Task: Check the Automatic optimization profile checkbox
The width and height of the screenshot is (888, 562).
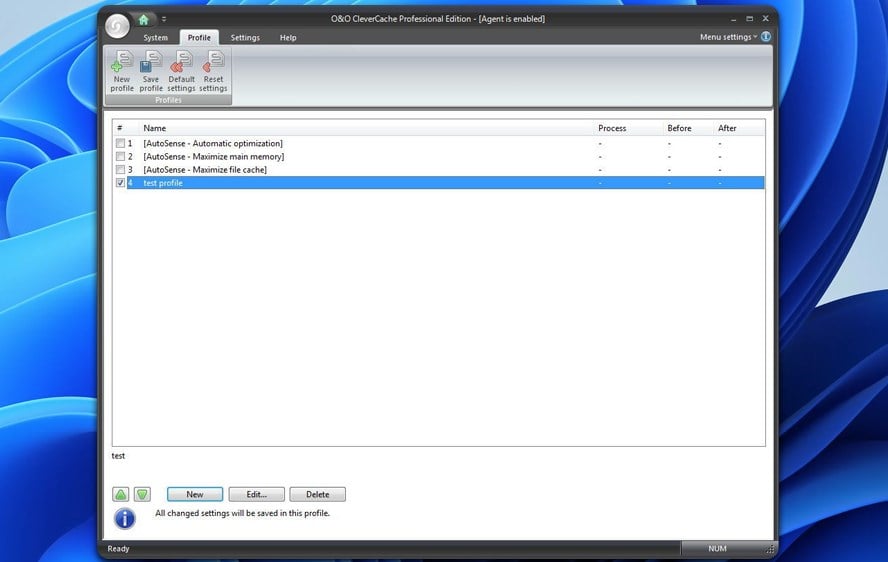Action: pyautogui.click(x=120, y=143)
